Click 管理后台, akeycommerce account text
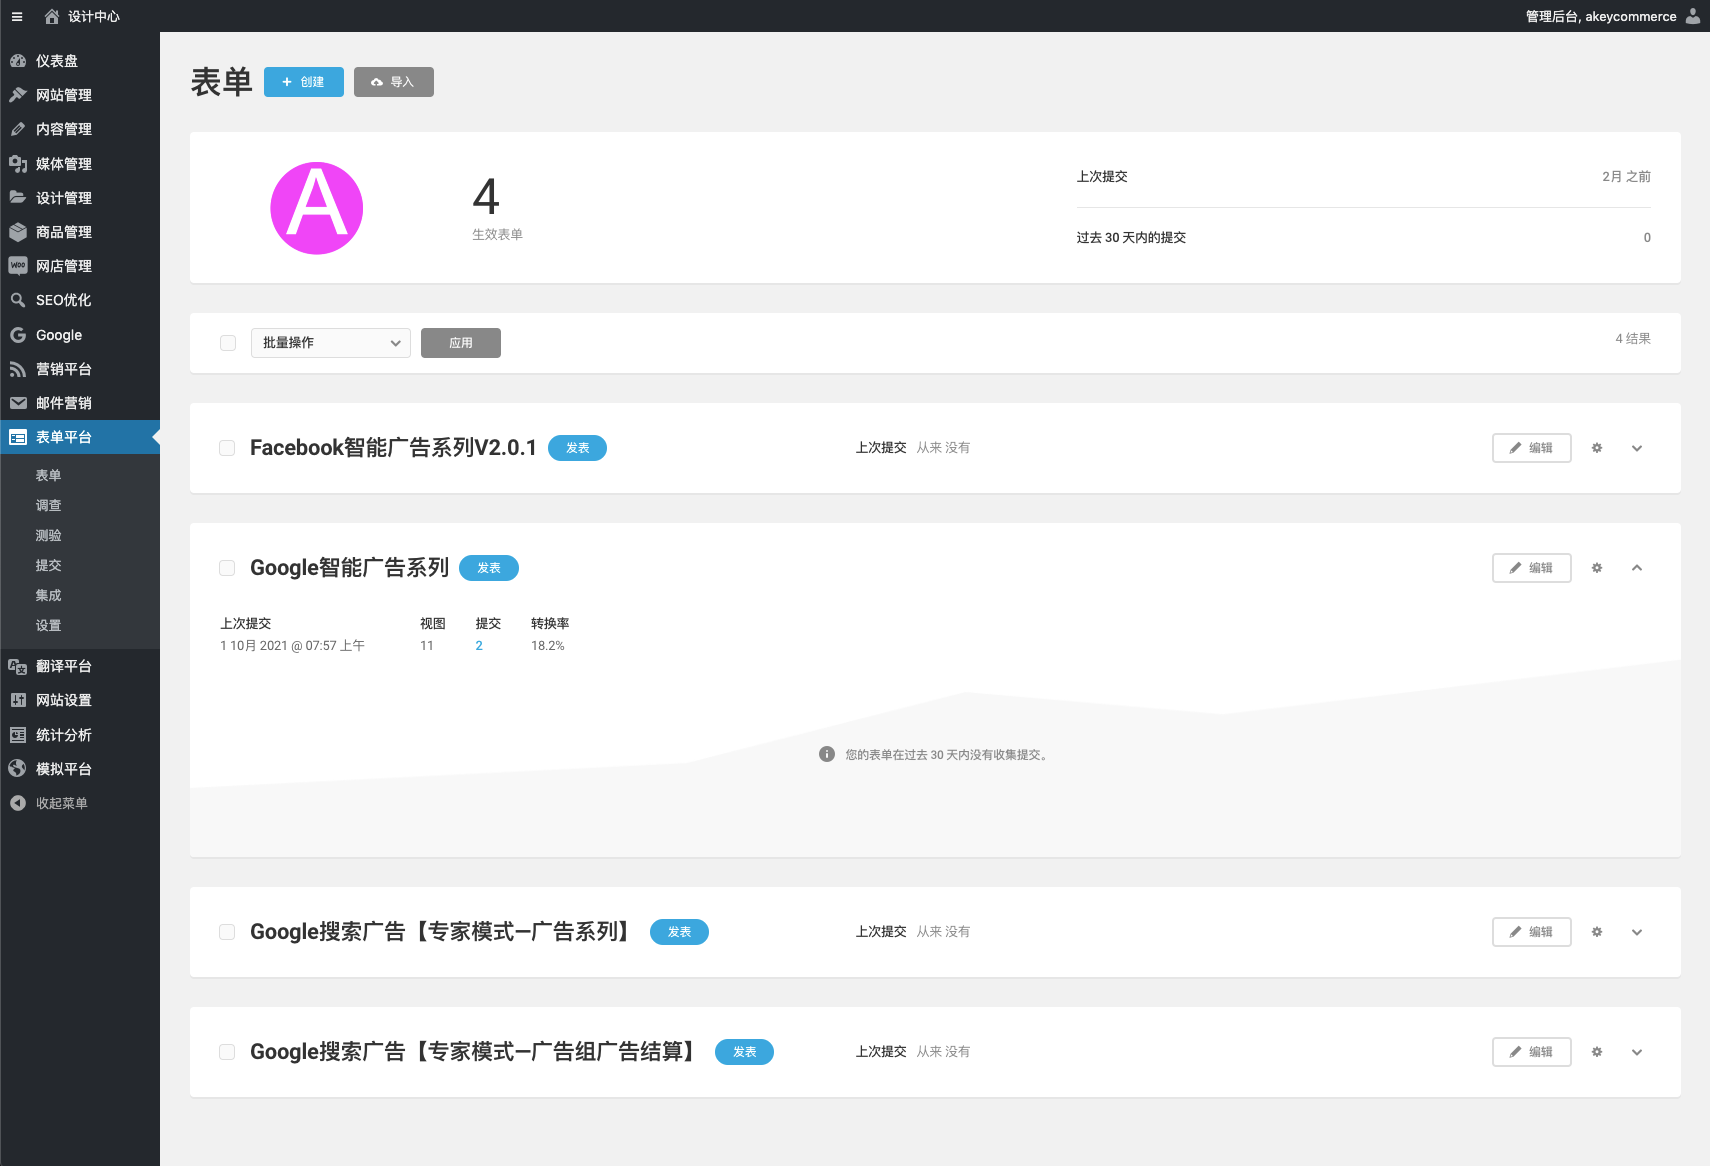1710x1166 pixels. 1601,16
